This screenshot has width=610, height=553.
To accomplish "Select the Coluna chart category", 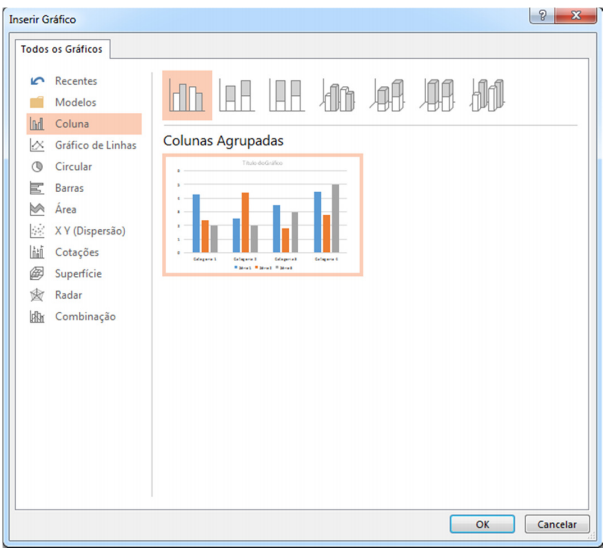I will tap(72, 124).
